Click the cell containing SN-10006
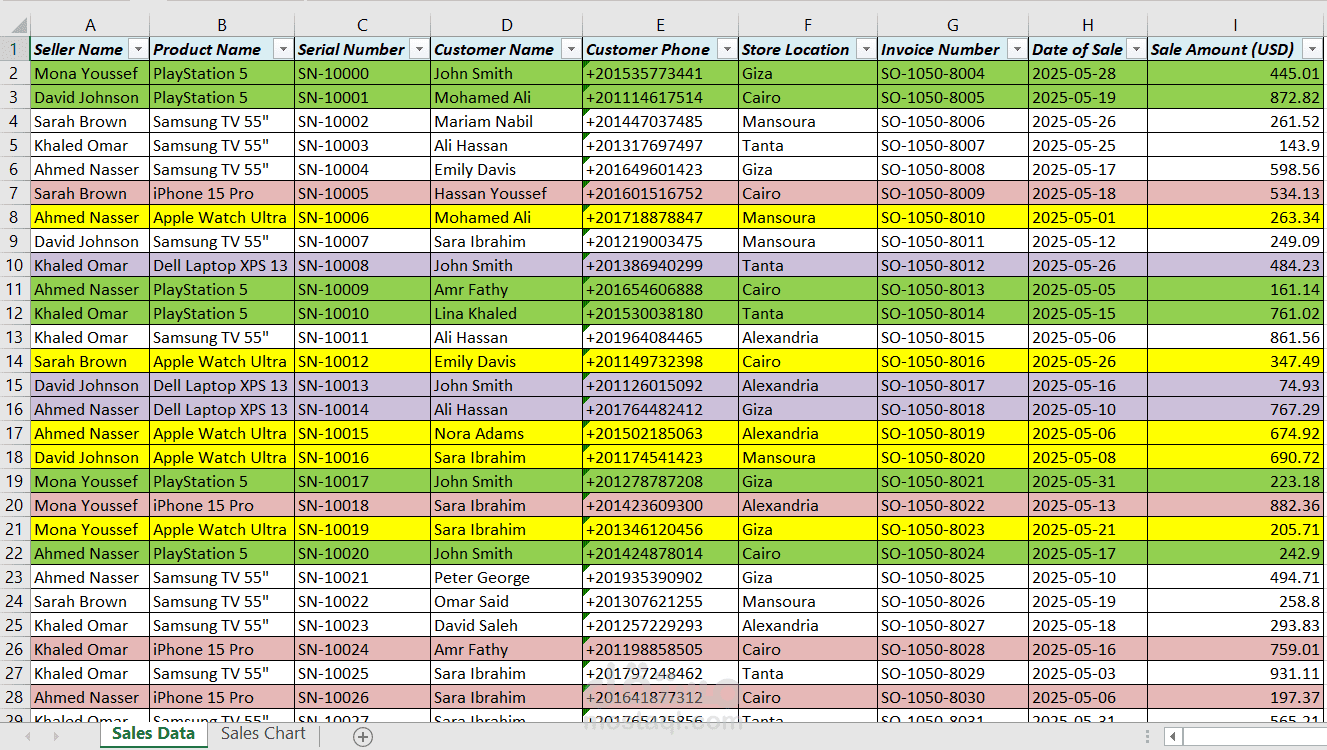Image resolution: width=1327 pixels, height=750 pixels. click(x=362, y=217)
